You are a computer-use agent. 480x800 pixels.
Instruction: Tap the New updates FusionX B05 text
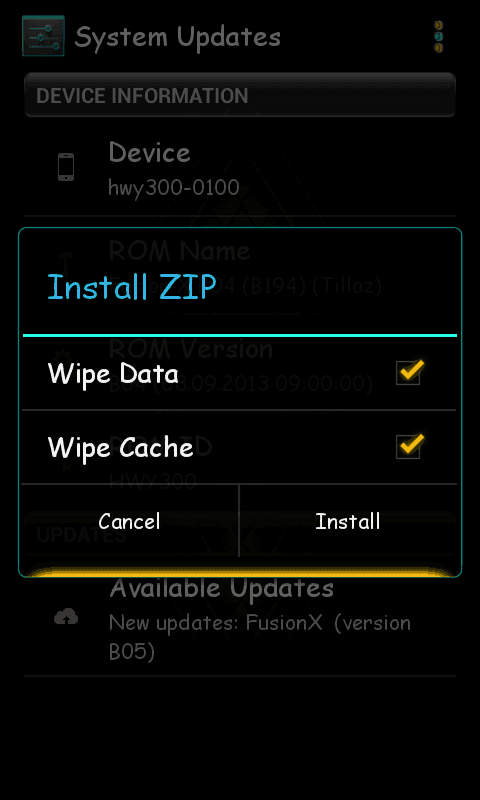coord(260,637)
